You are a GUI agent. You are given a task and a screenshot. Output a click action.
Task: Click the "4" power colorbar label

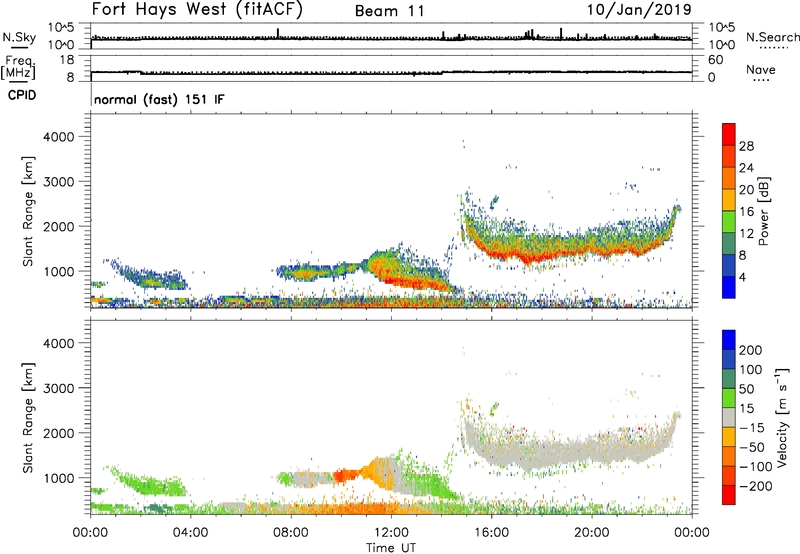742,277
